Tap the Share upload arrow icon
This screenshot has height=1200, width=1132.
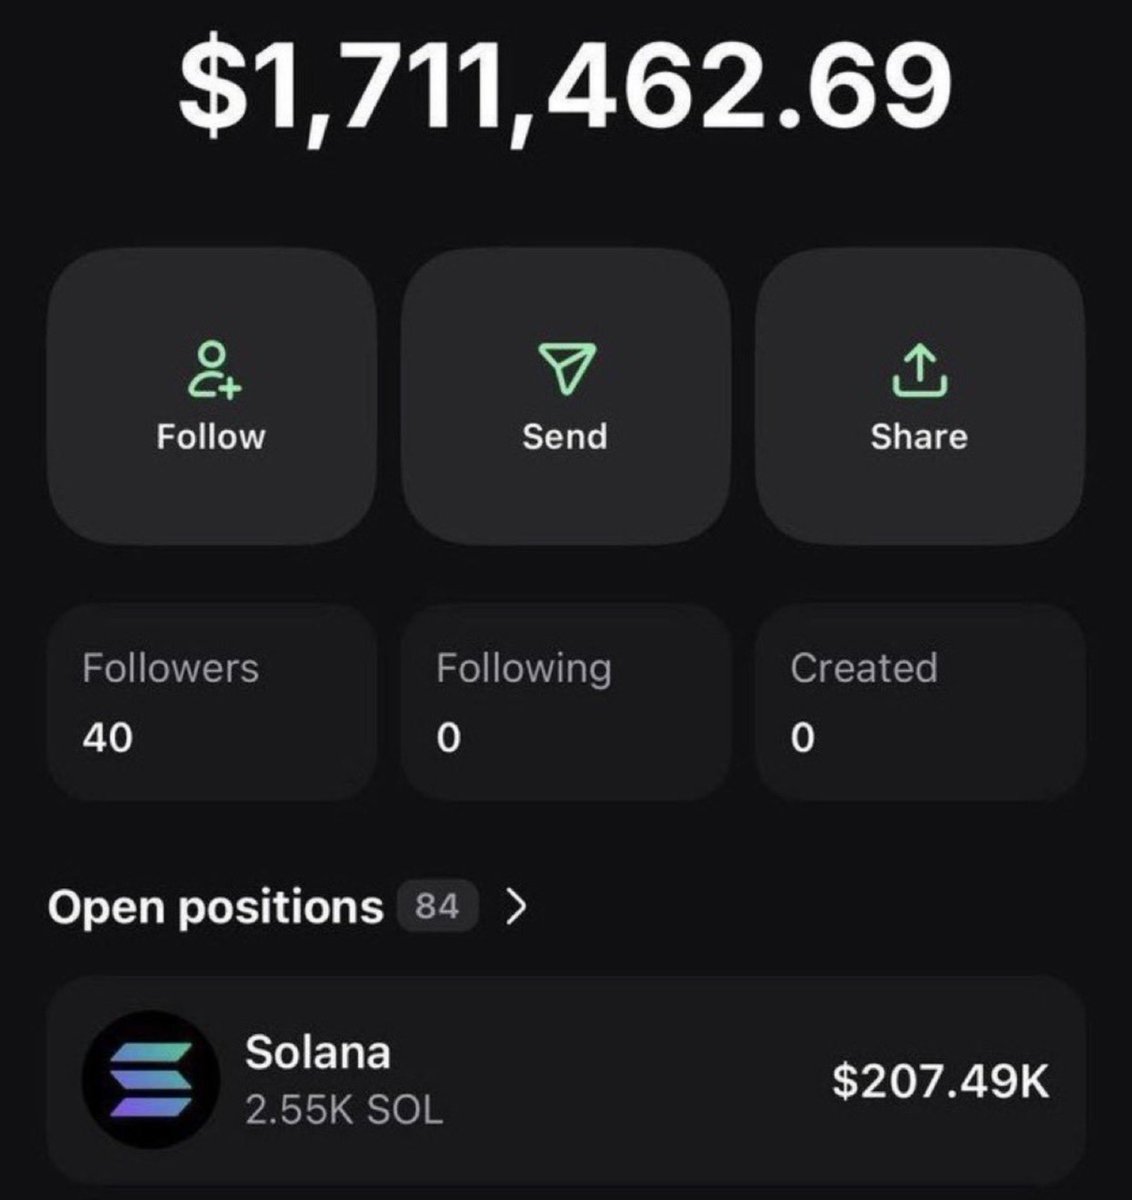(x=919, y=370)
